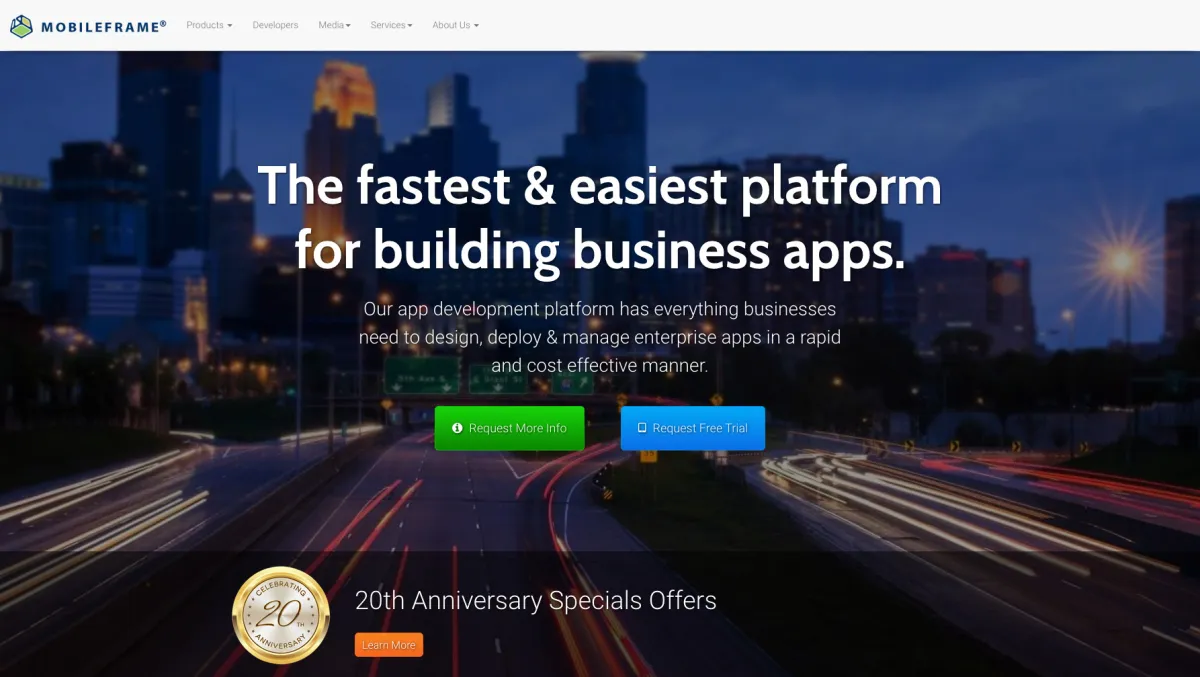Click the 20th Anniversary gold medal badge
1200x677 pixels.
pyautogui.click(x=281, y=615)
